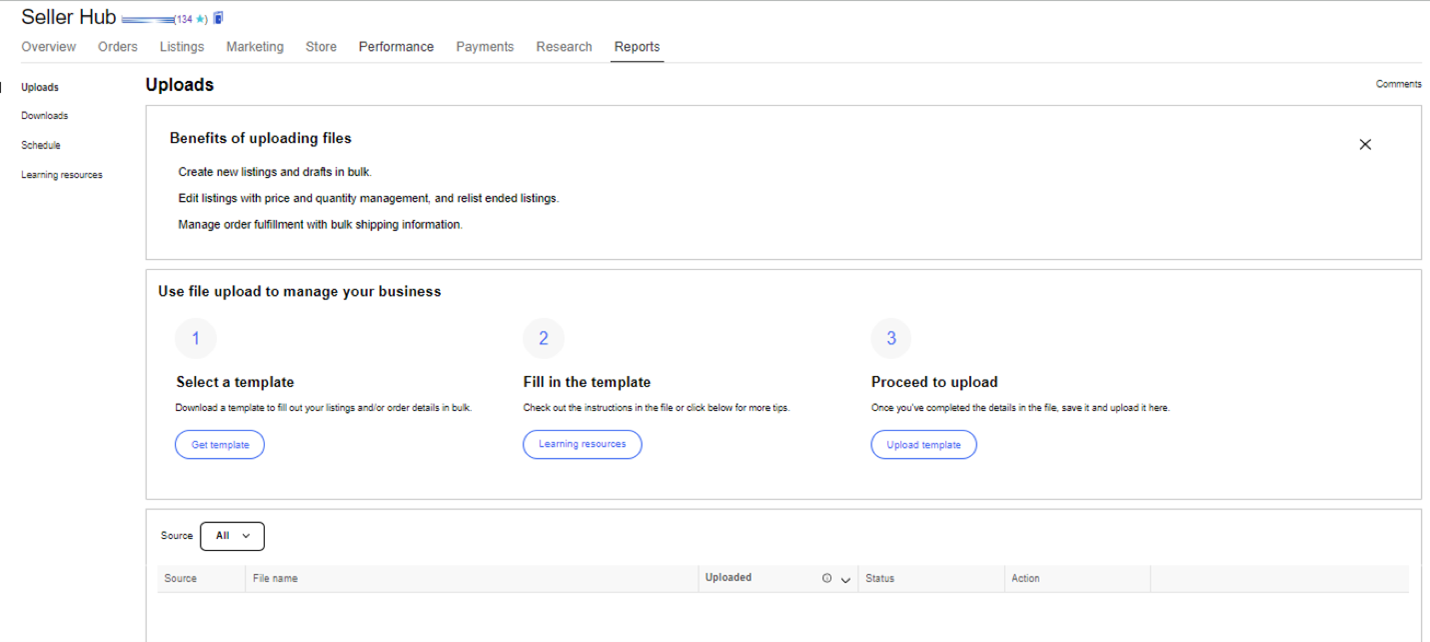Click the Learning resources button under step 2

coord(582,444)
